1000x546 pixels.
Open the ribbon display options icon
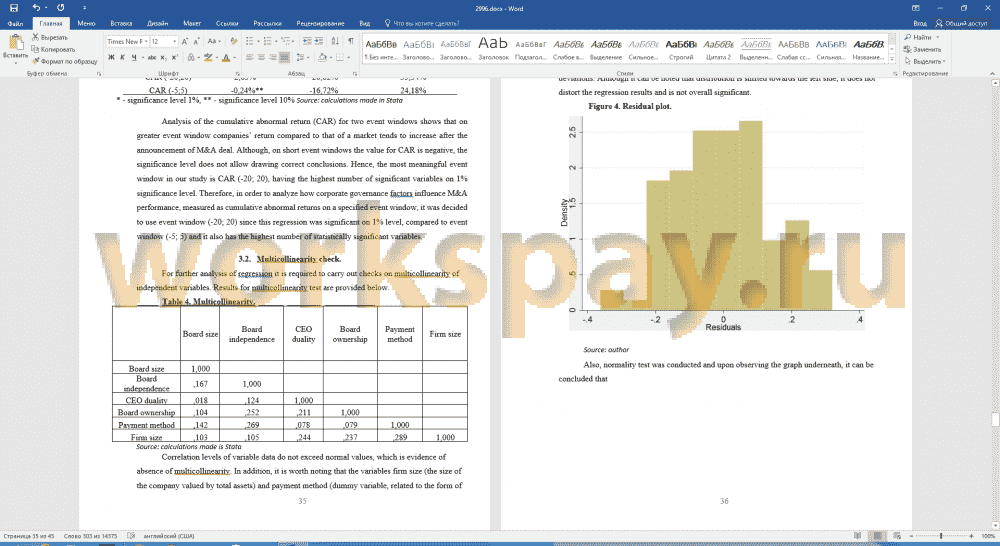click(x=916, y=8)
